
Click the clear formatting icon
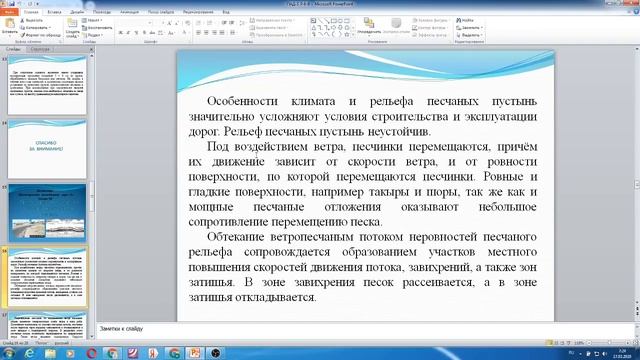pyautogui.click(x=187, y=23)
